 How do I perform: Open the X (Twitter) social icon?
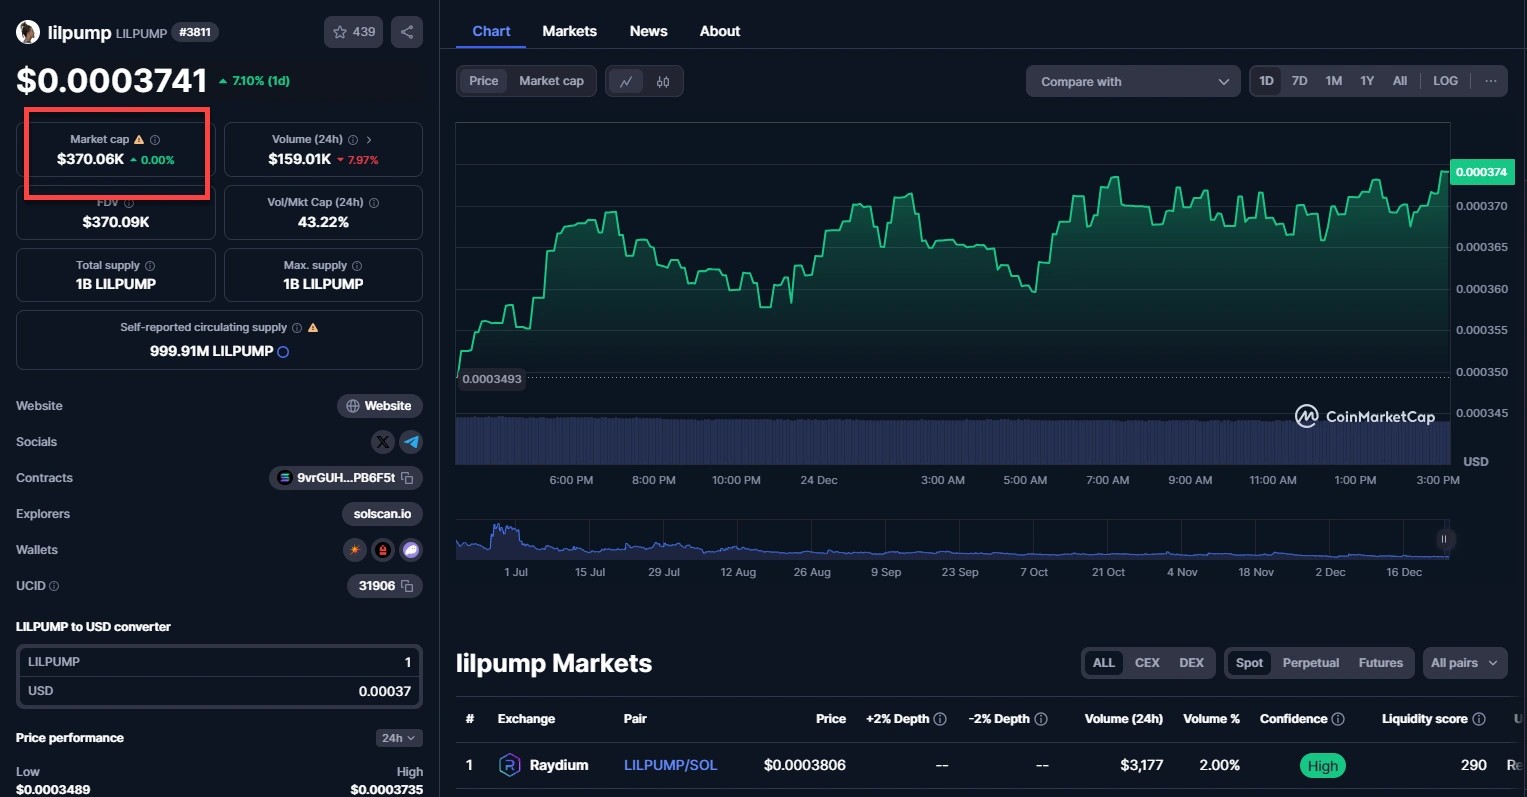pyautogui.click(x=382, y=442)
